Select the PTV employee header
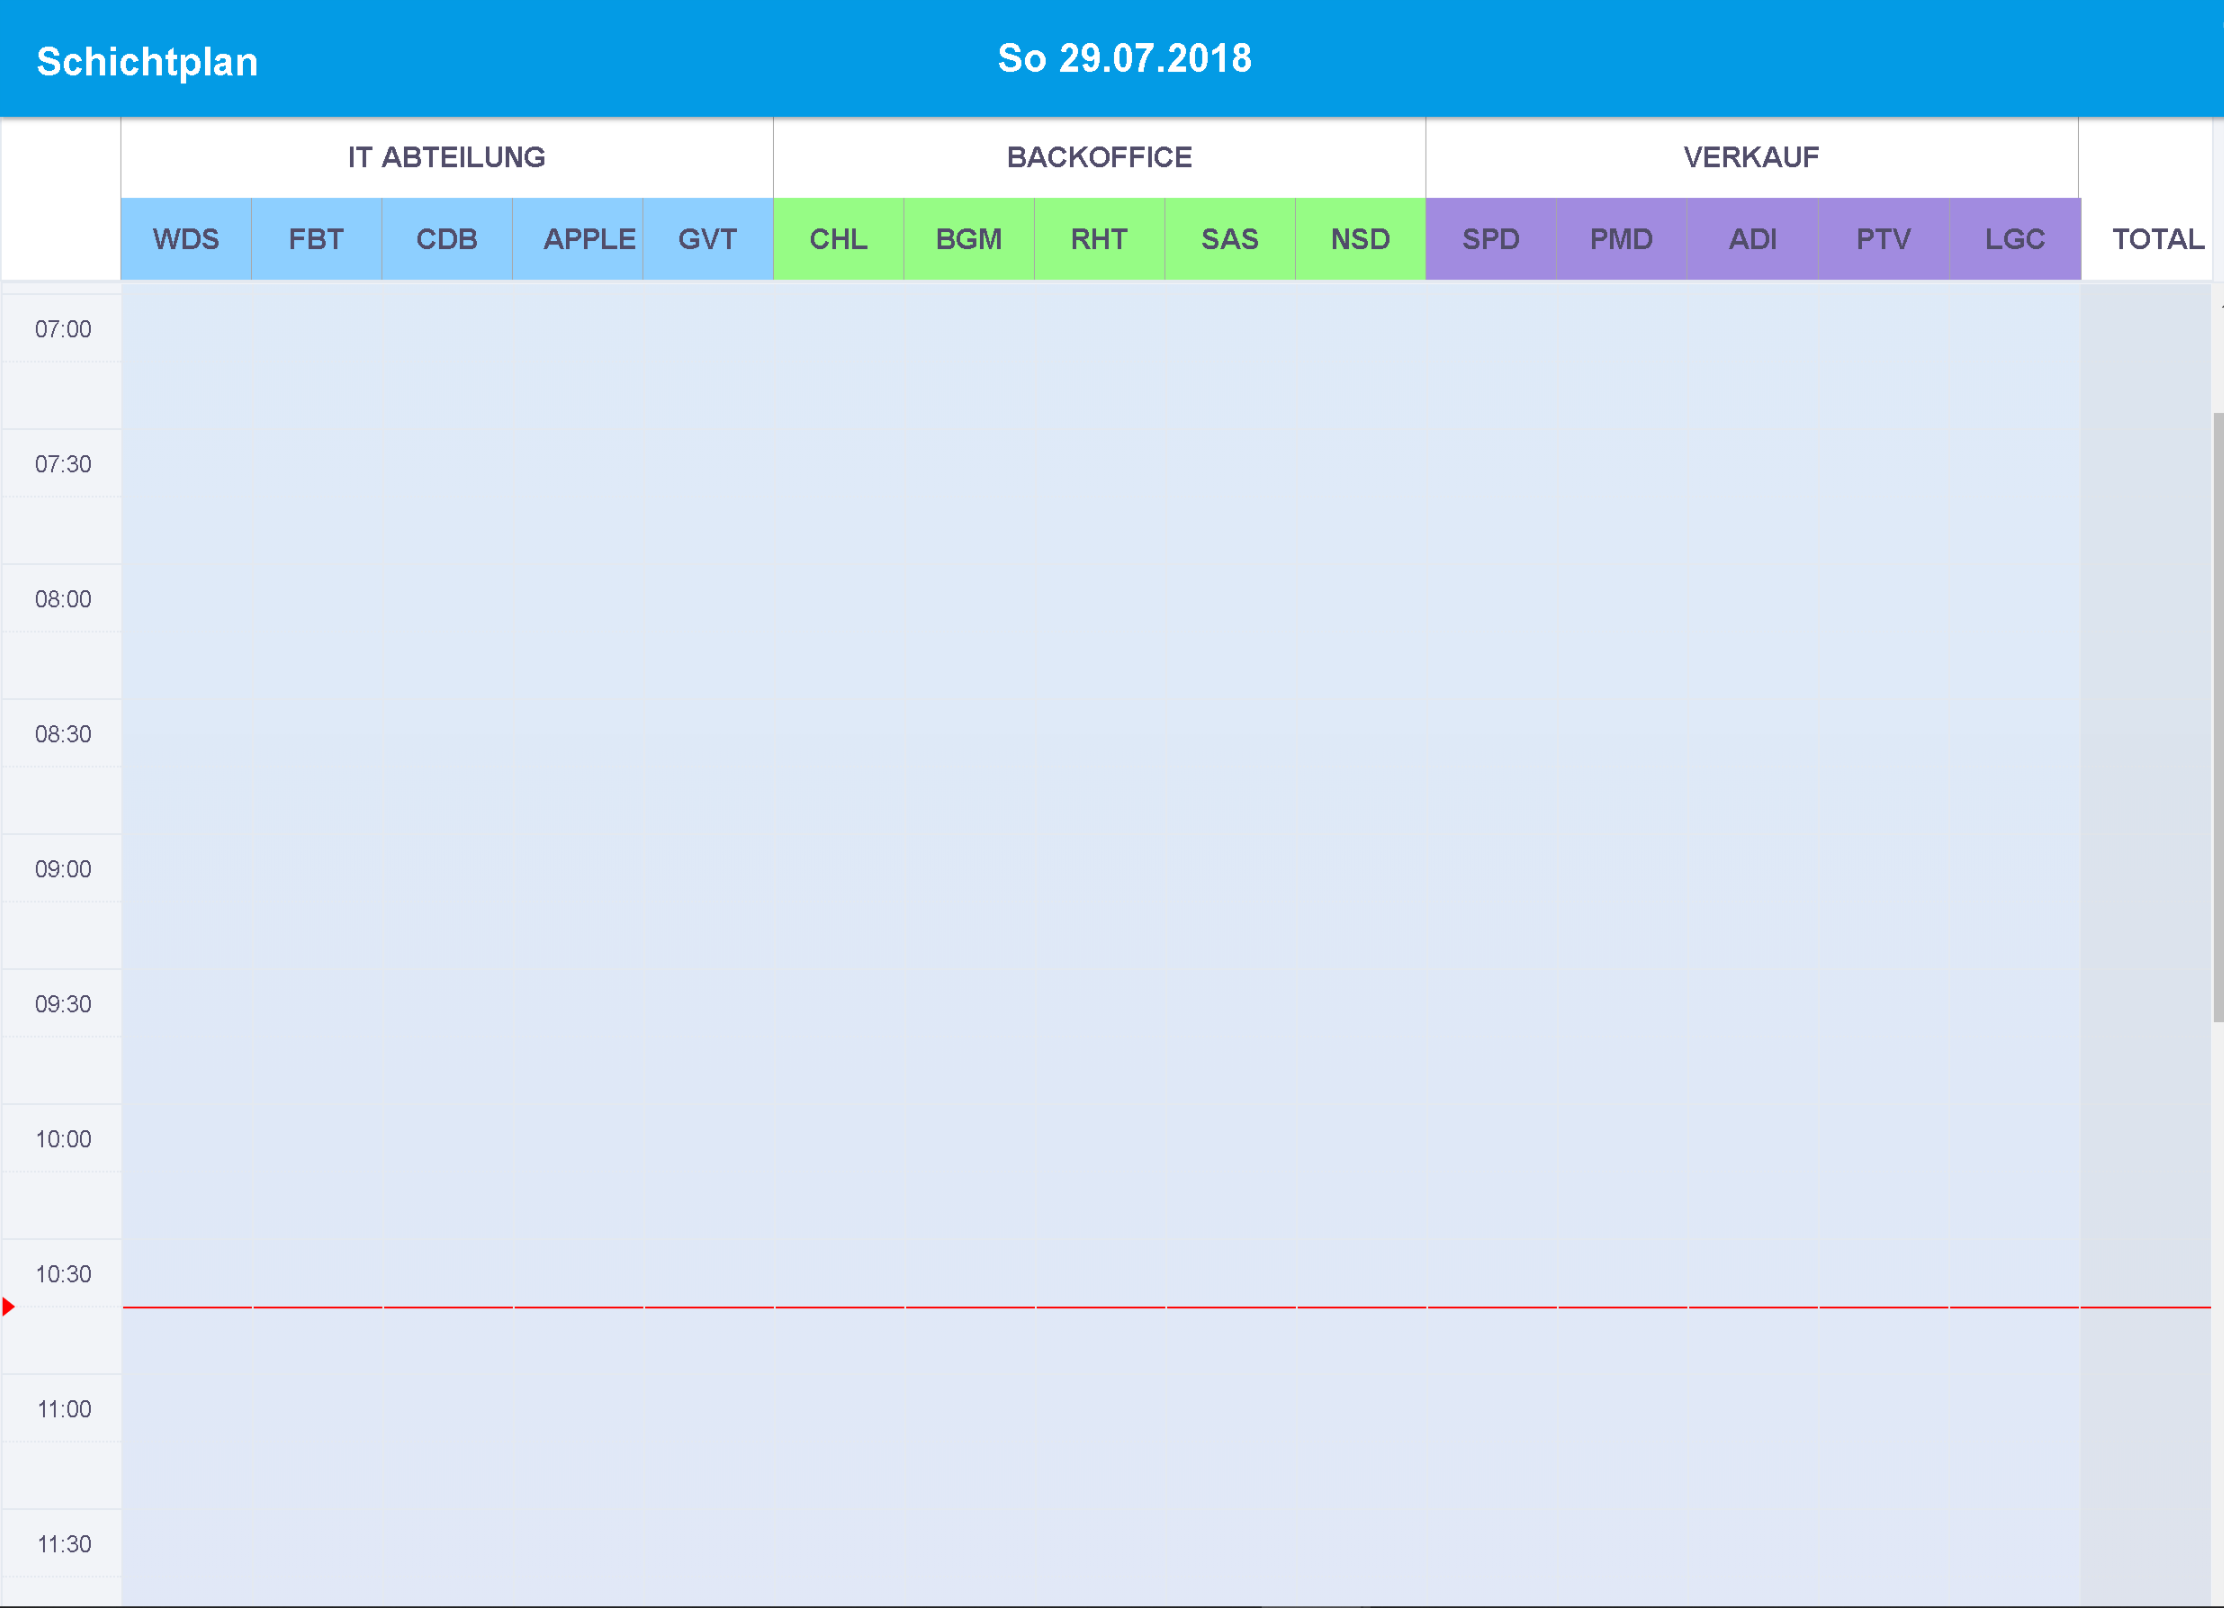The width and height of the screenshot is (2224, 1608). (x=1883, y=238)
